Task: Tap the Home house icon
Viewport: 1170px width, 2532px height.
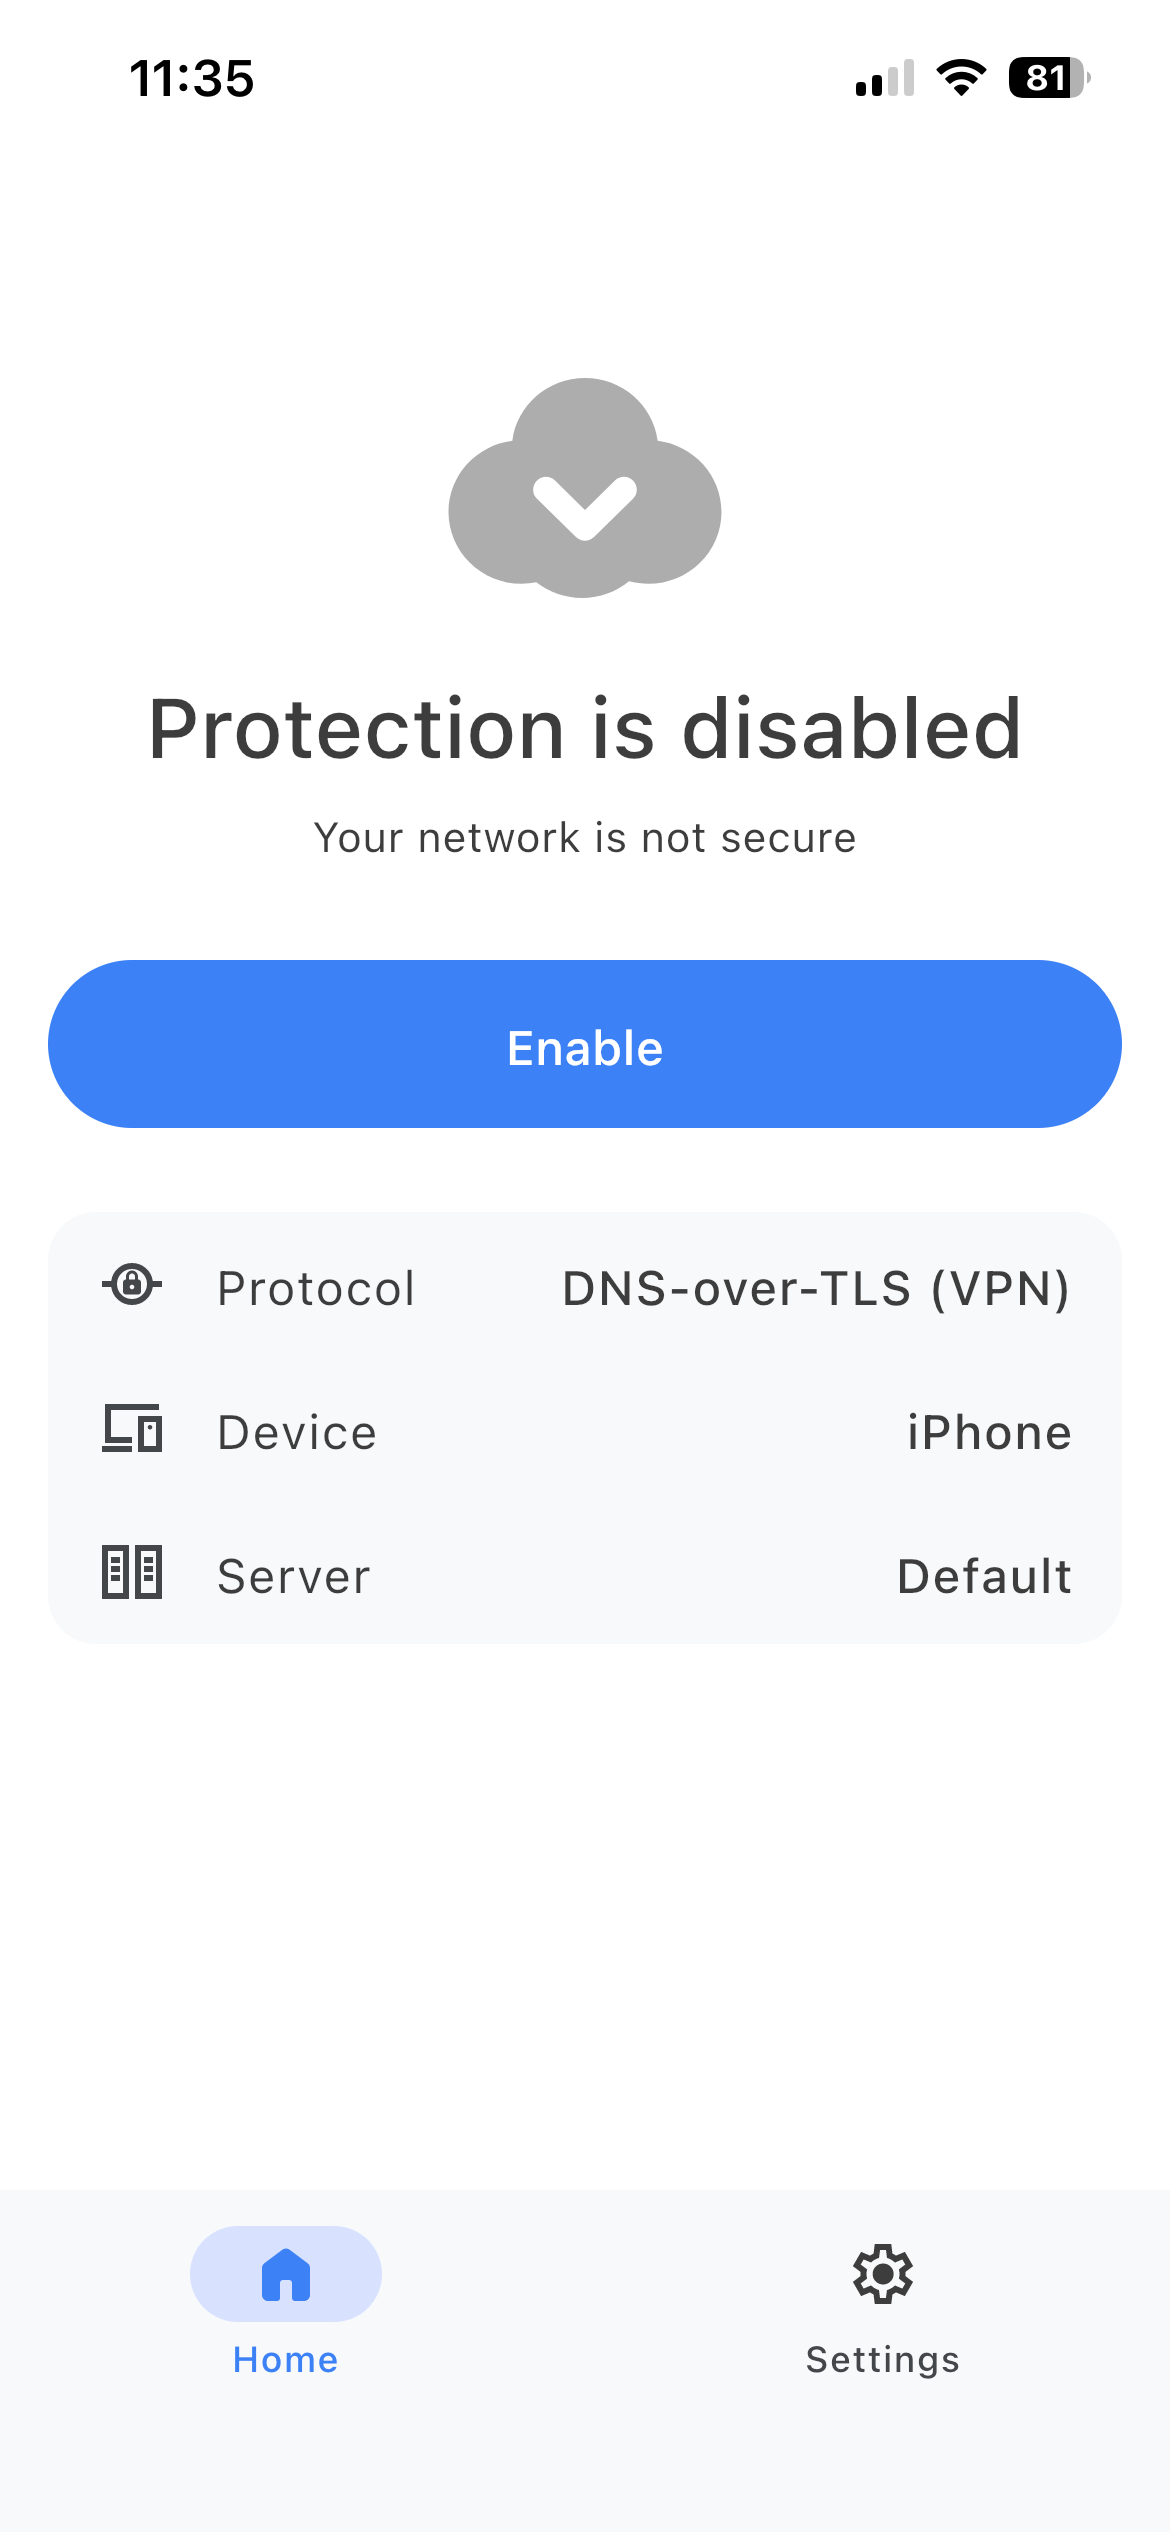Action: point(286,2274)
